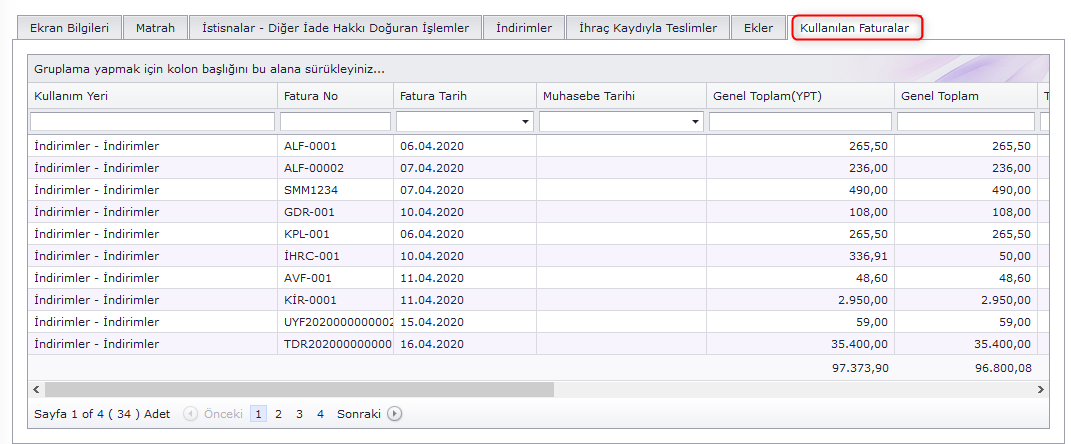Screen dimensions: 1071x444
Task: Switch to the Ekran Bilgileri tab
Action: [x=68, y=28]
